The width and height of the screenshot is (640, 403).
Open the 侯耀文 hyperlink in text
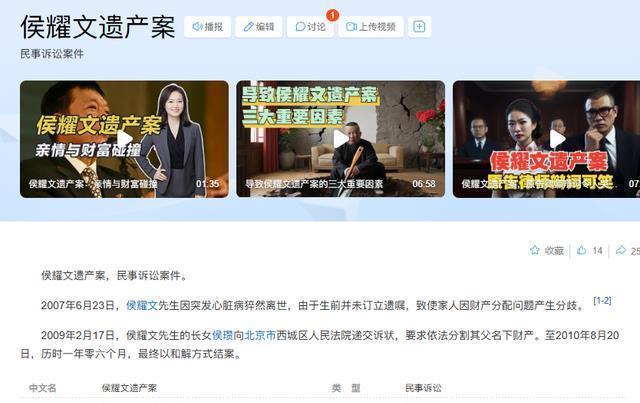point(142,305)
